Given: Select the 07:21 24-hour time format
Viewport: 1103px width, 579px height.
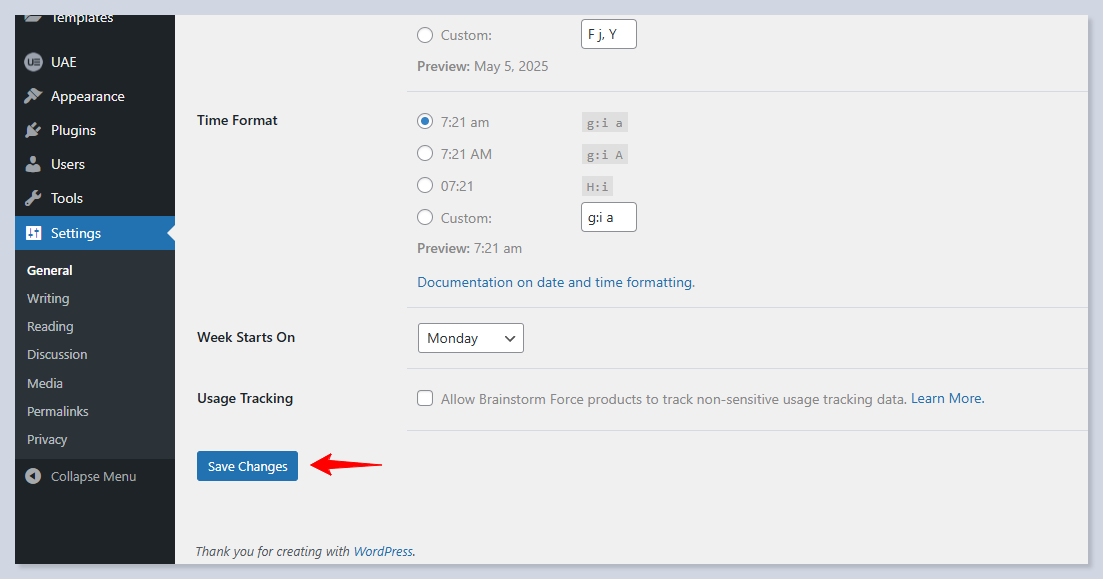Looking at the screenshot, I should [x=425, y=186].
